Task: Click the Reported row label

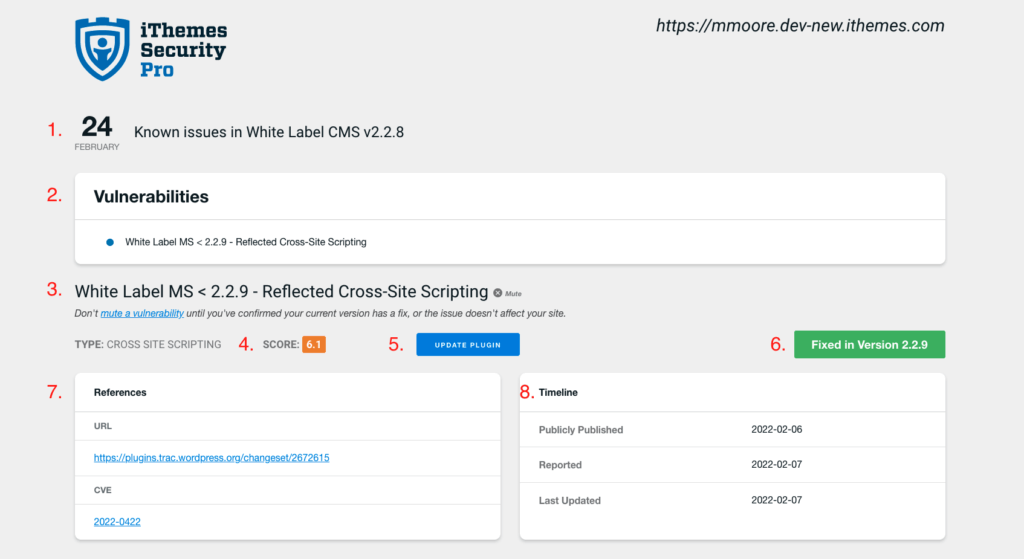Action: pyautogui.click(x=560, y=465)
